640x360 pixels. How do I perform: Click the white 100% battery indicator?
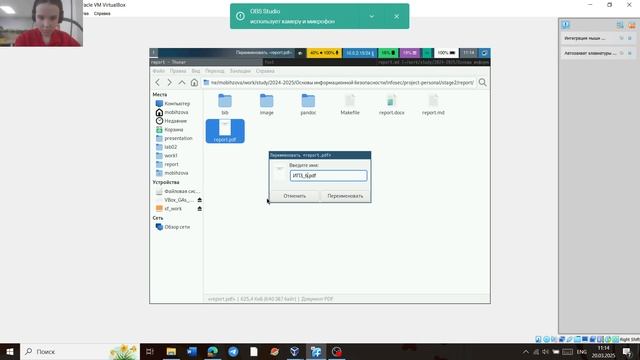click(x=446, y=53)
